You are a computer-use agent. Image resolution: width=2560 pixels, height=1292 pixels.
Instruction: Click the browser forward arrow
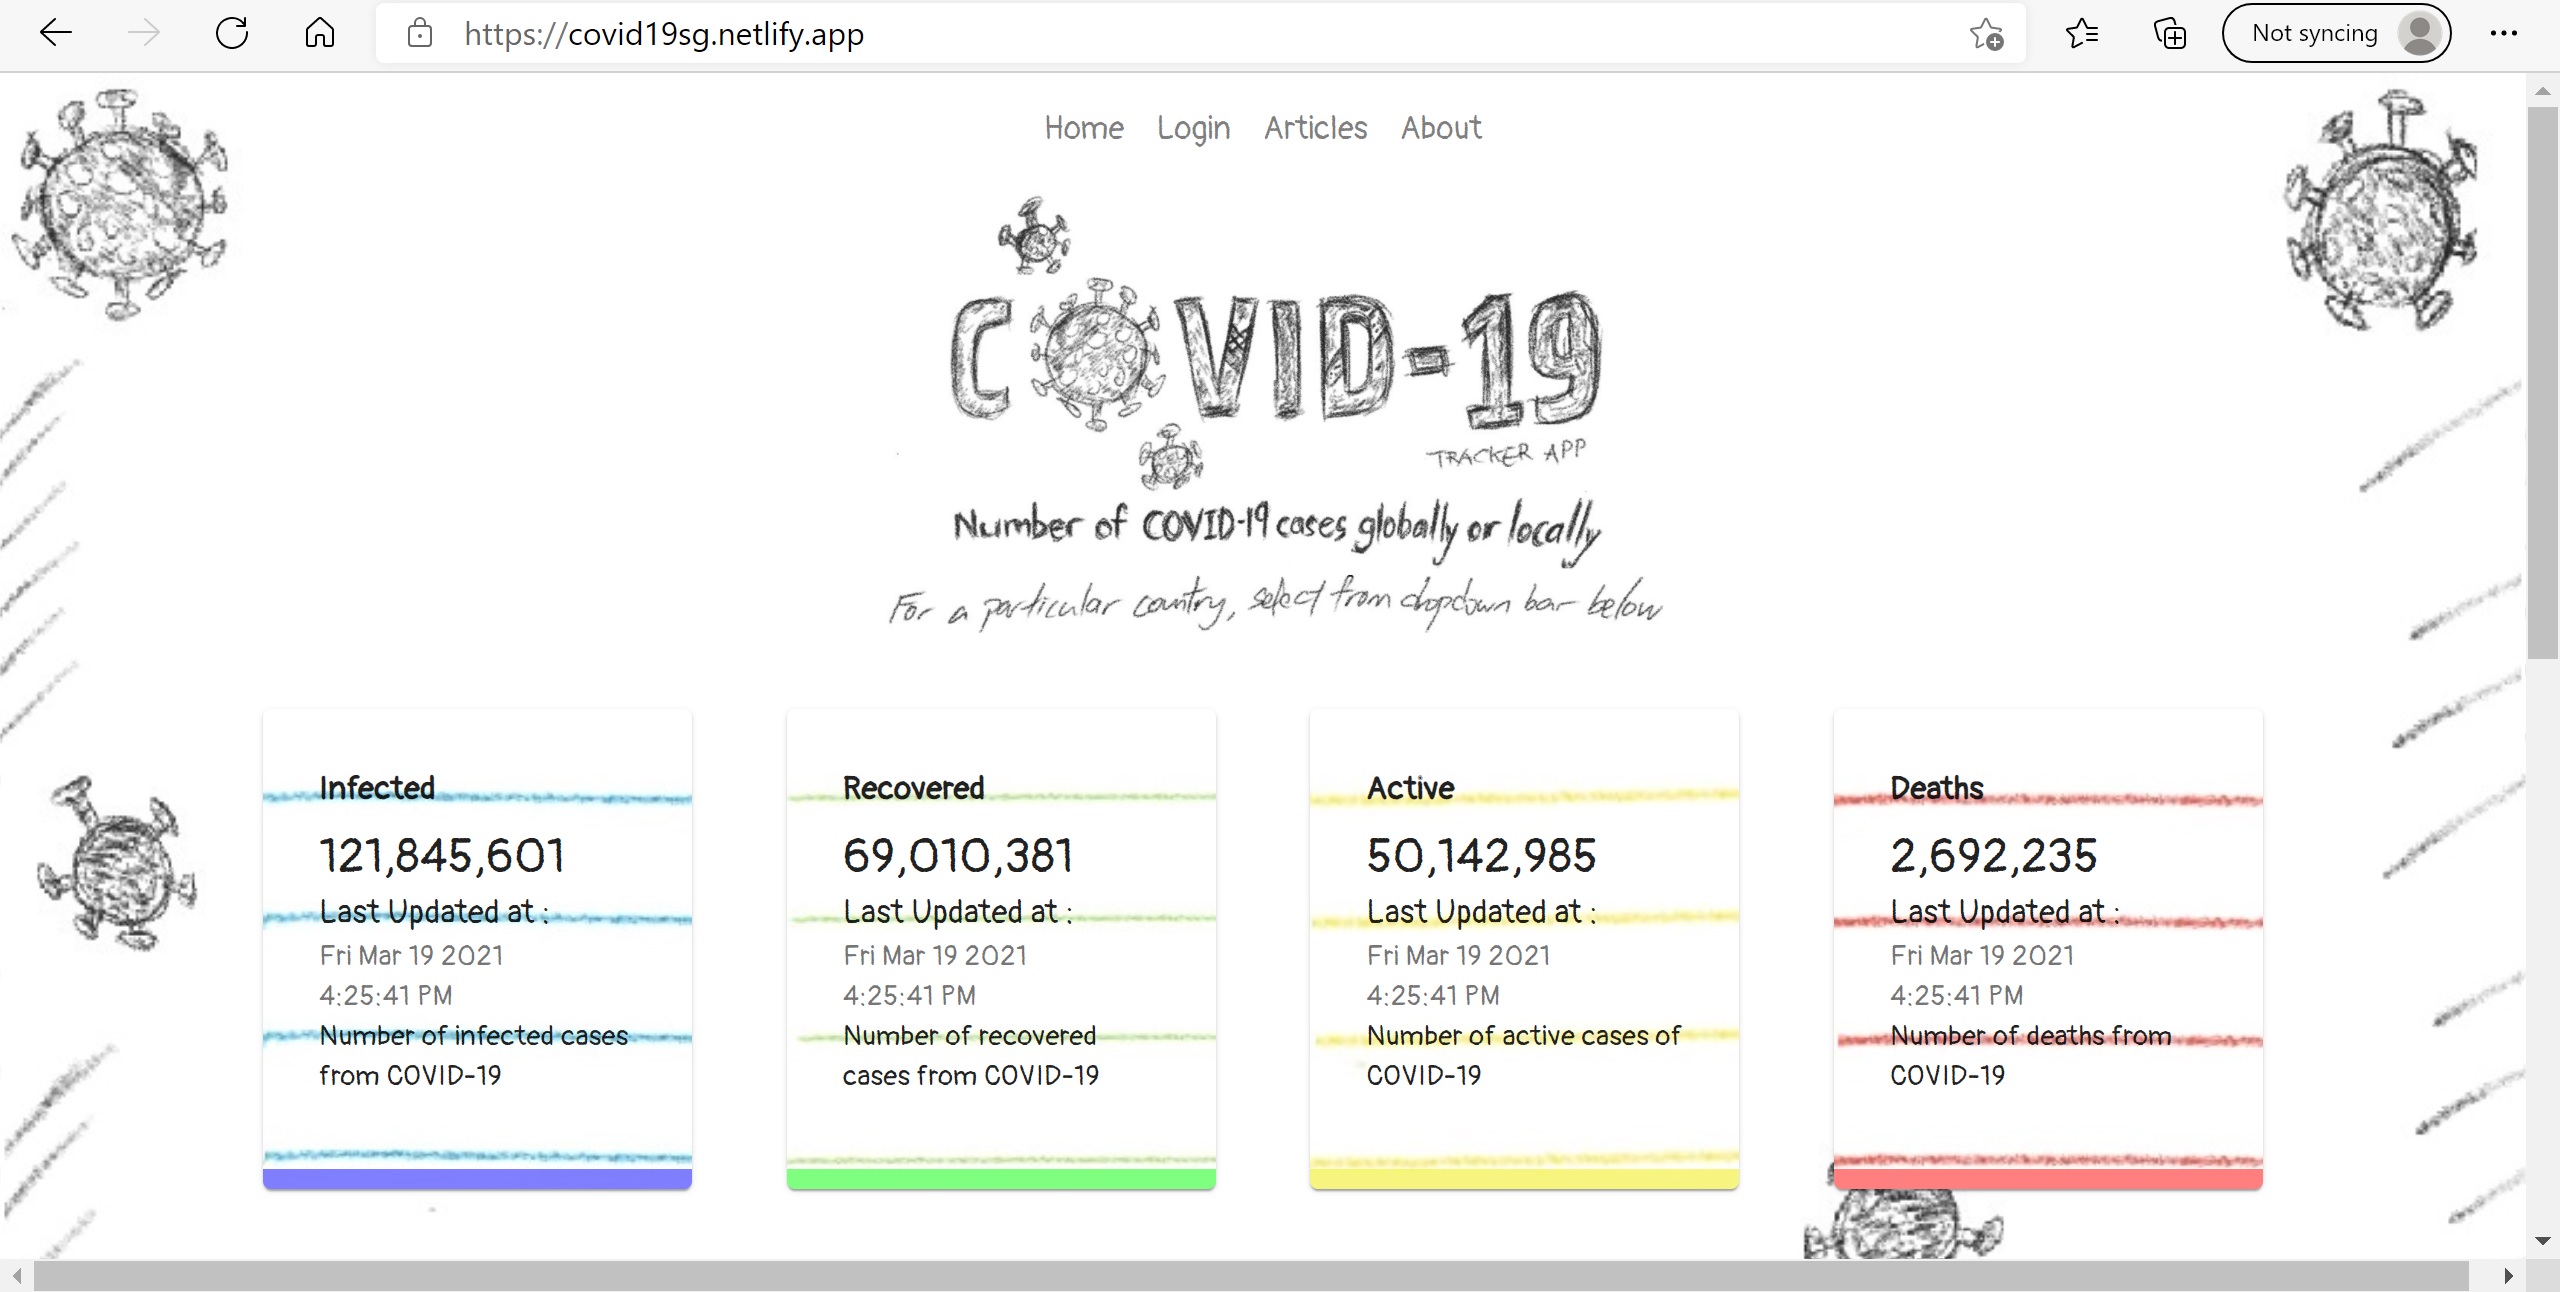coord(144,33)
